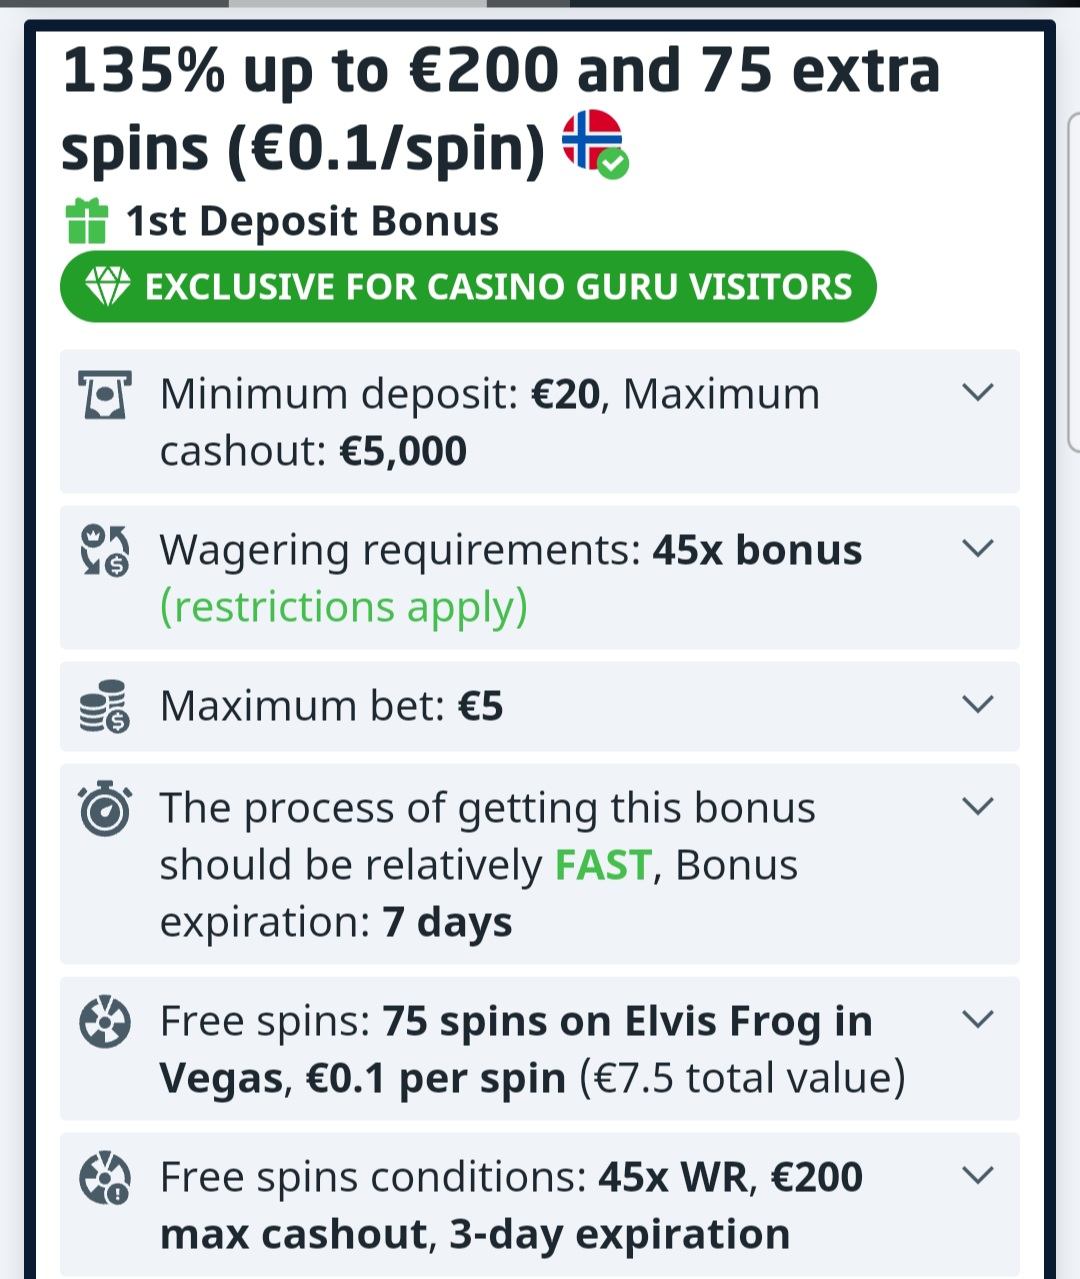
Task: Click the wagering requirements icon
Action: click(104, 551)
